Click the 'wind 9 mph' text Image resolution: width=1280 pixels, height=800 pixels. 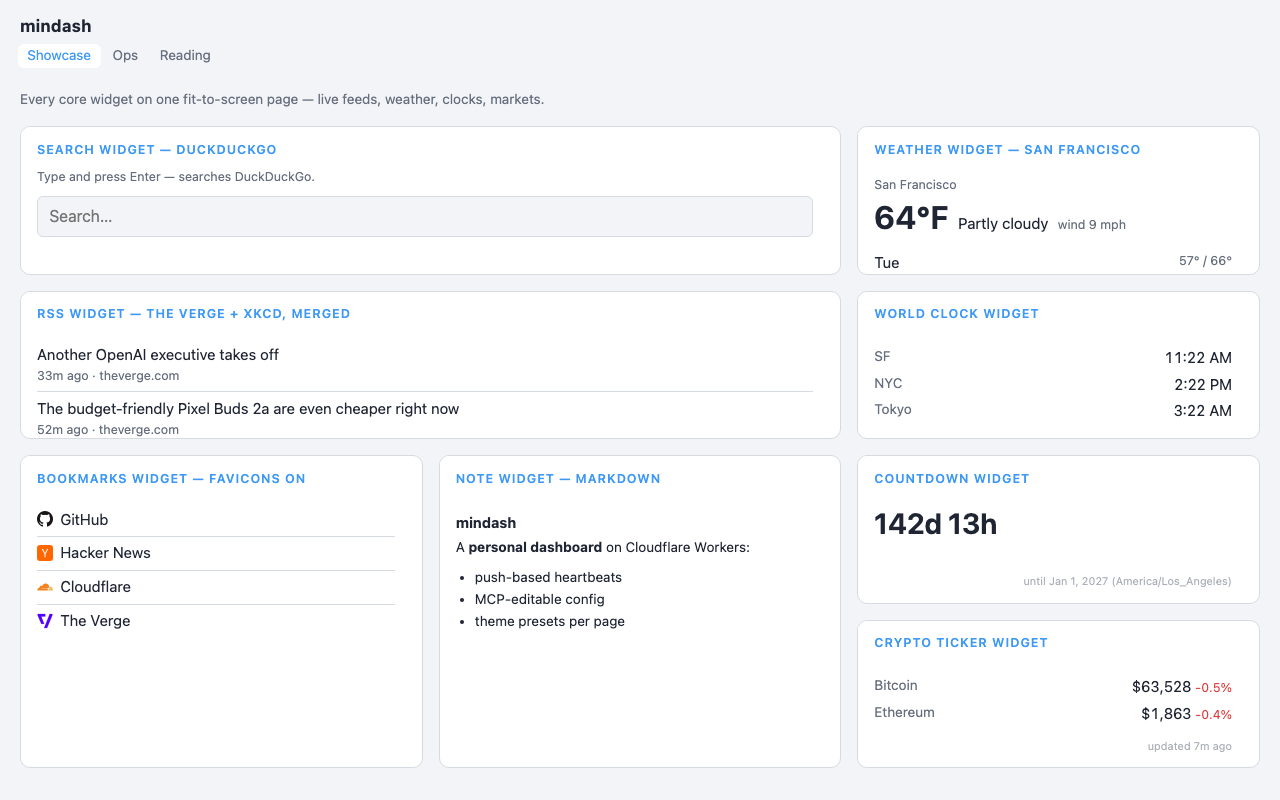(x=1092, y=225)
